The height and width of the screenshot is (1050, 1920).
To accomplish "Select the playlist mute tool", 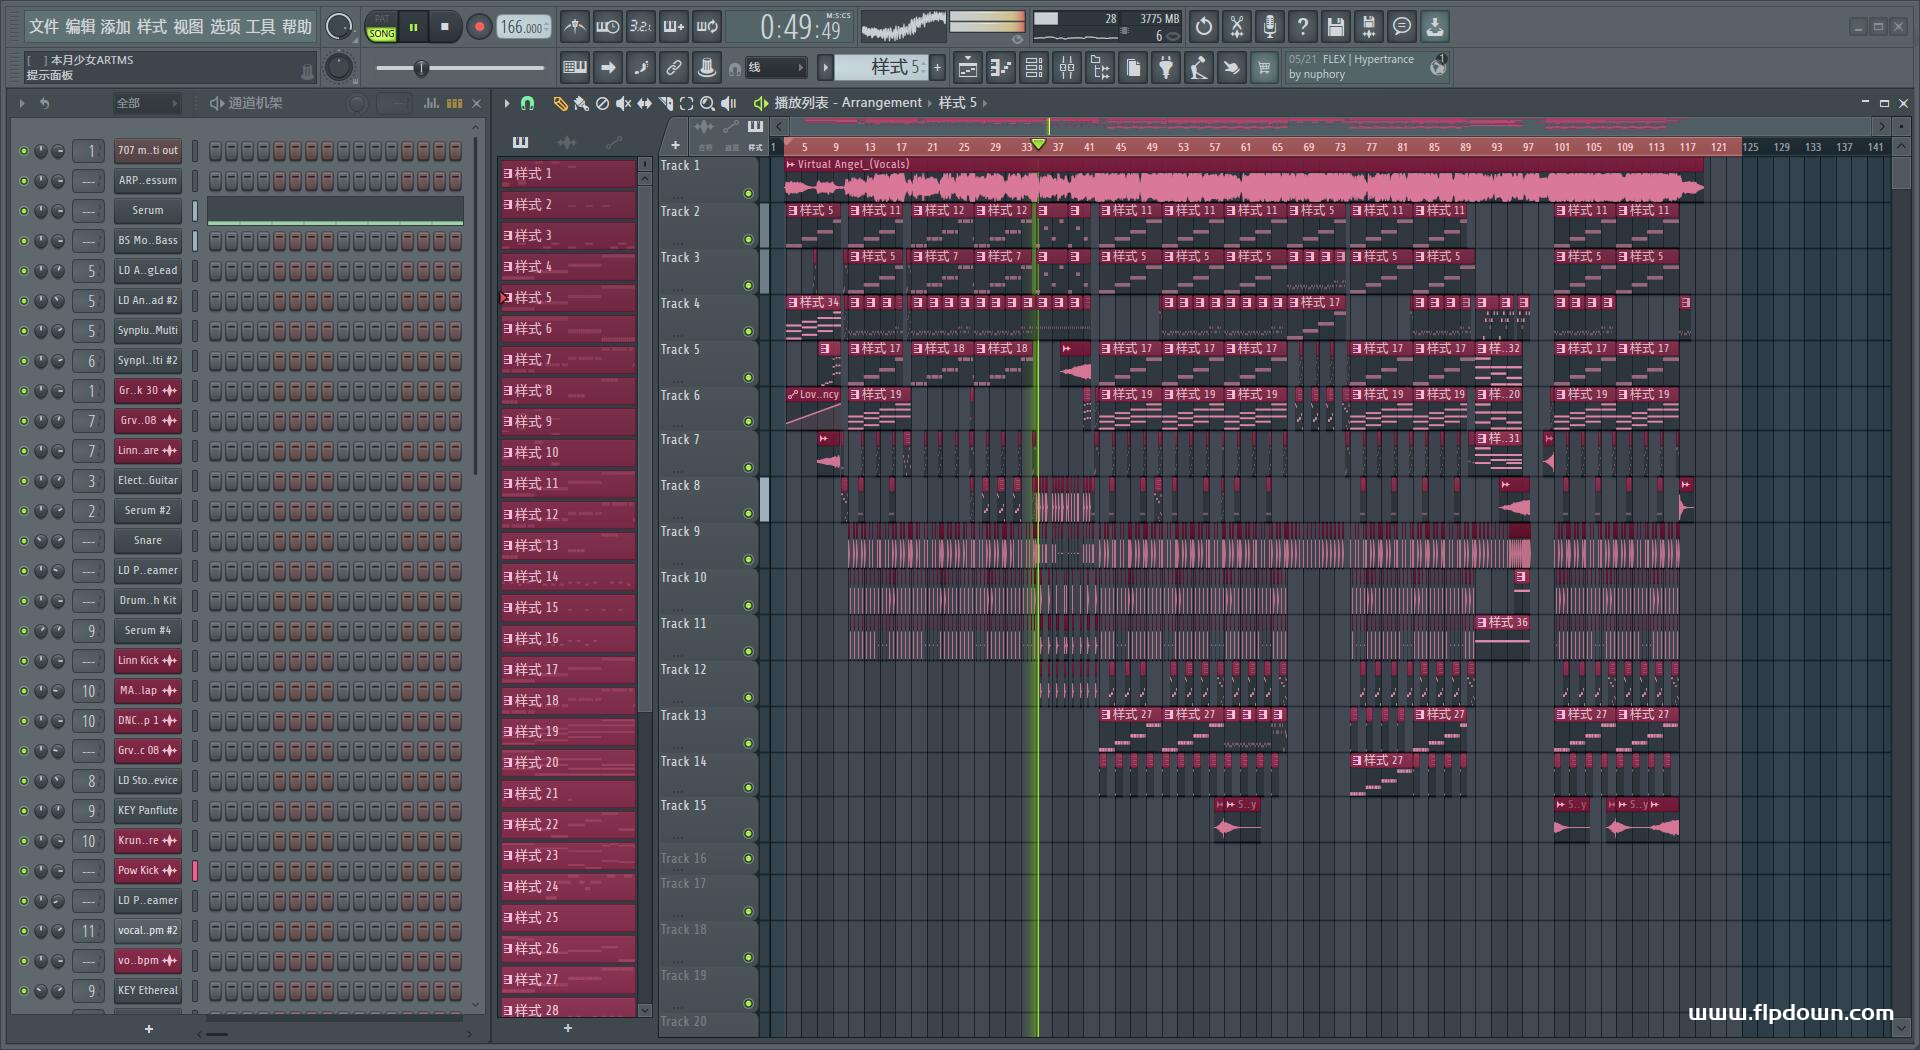I will (623, 103).
